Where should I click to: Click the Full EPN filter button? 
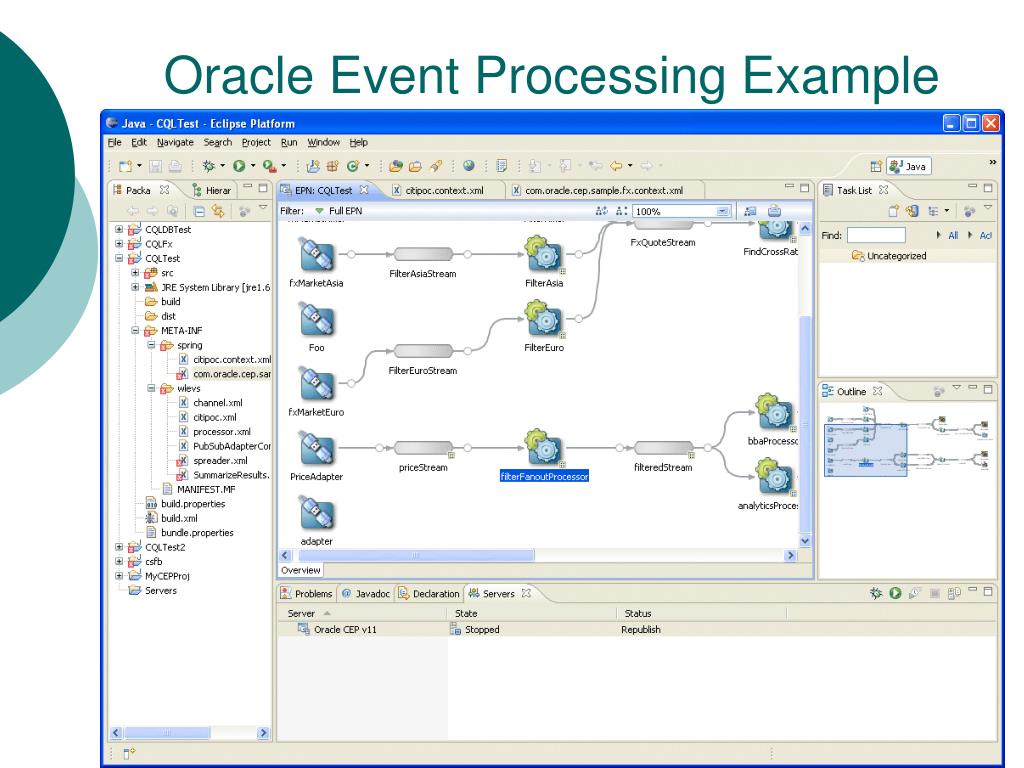[x=338, y=211]
